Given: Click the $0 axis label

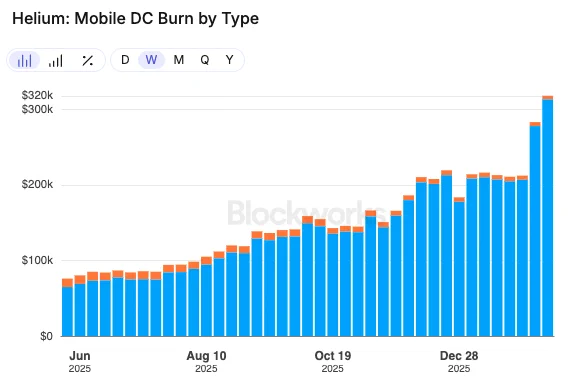Looking at the screenshot, I should [46, 336].
